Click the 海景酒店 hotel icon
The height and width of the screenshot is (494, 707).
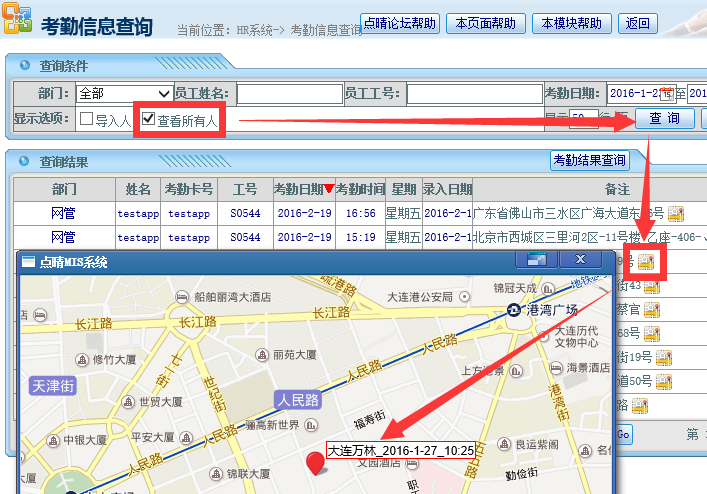(556, 368)
